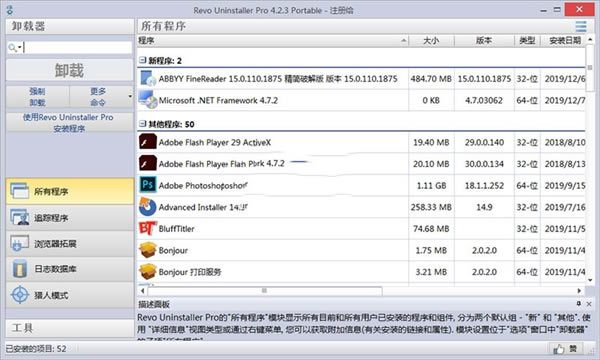Click the 所有程序 sidebar icon
The image size is (600, 360).
click(20, 191)
